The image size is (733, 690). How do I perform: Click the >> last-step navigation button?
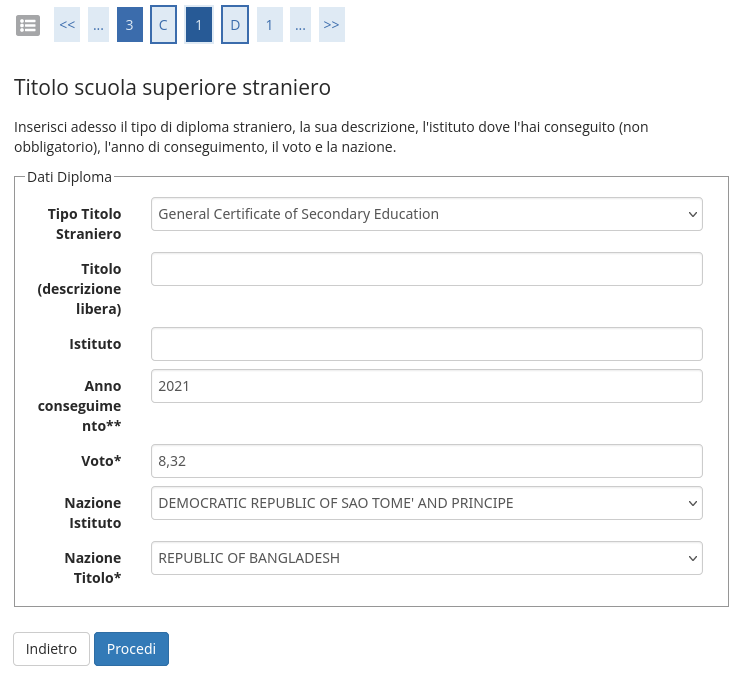[x=332, y=25]
